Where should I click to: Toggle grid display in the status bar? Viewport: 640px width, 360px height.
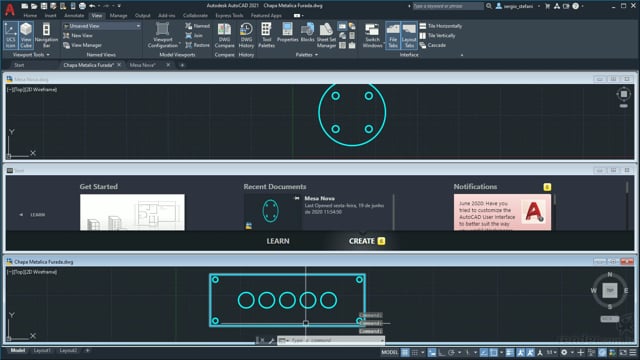click(x=405, y=352)
